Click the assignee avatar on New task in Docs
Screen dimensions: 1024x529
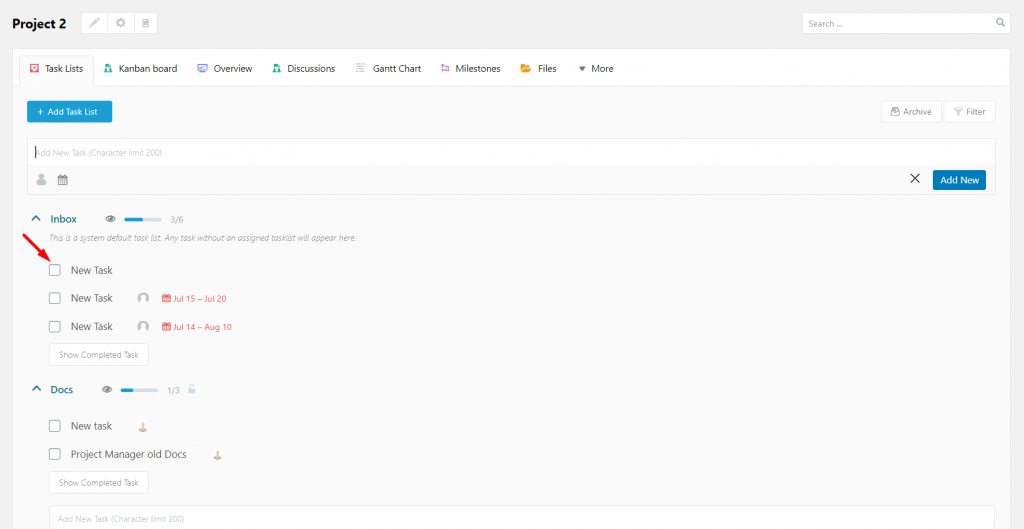[143, 426]
